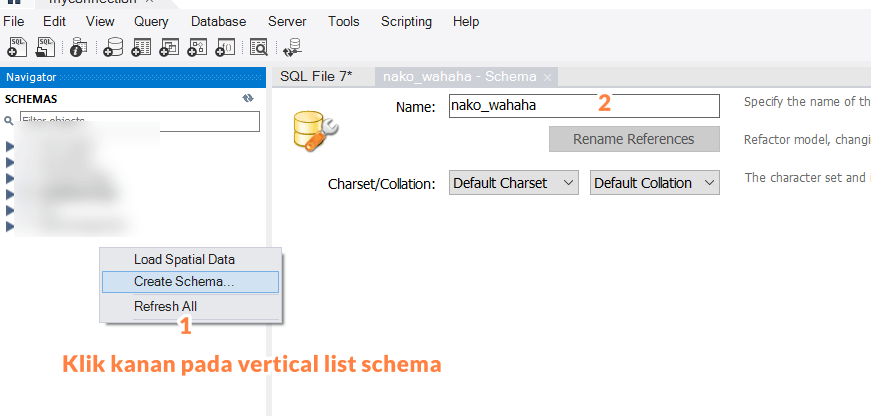Screen dimensions: 871x416
Task: Click the search table data icon
Action: [258, 45]
